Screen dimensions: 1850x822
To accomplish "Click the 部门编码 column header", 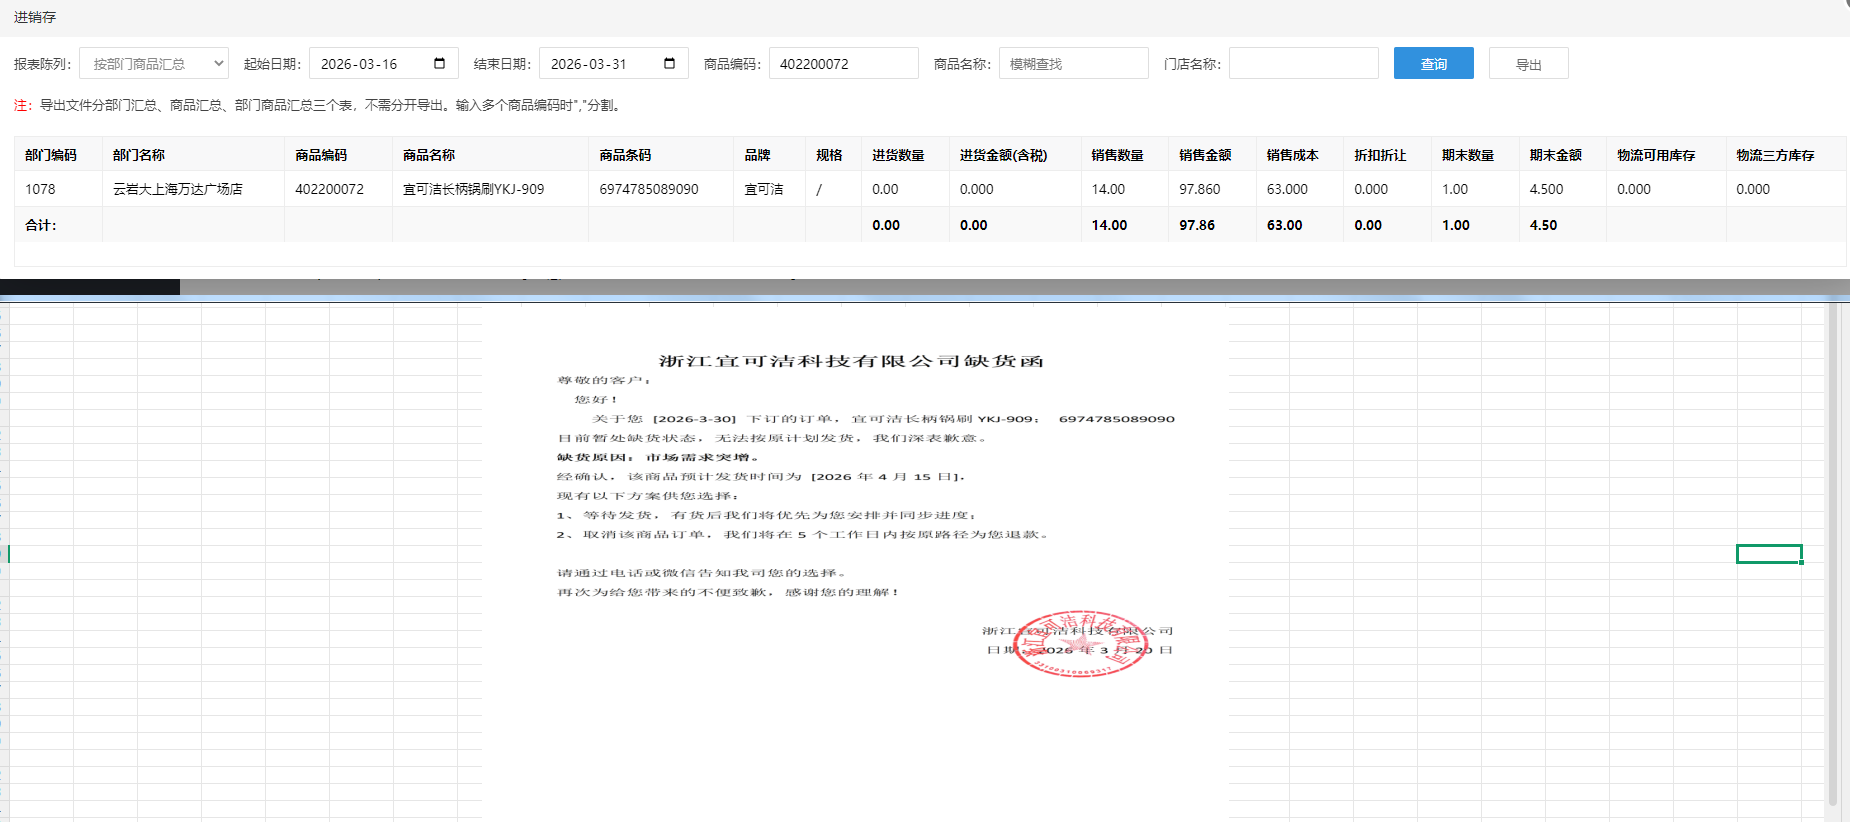I will (x=51, y=155).
